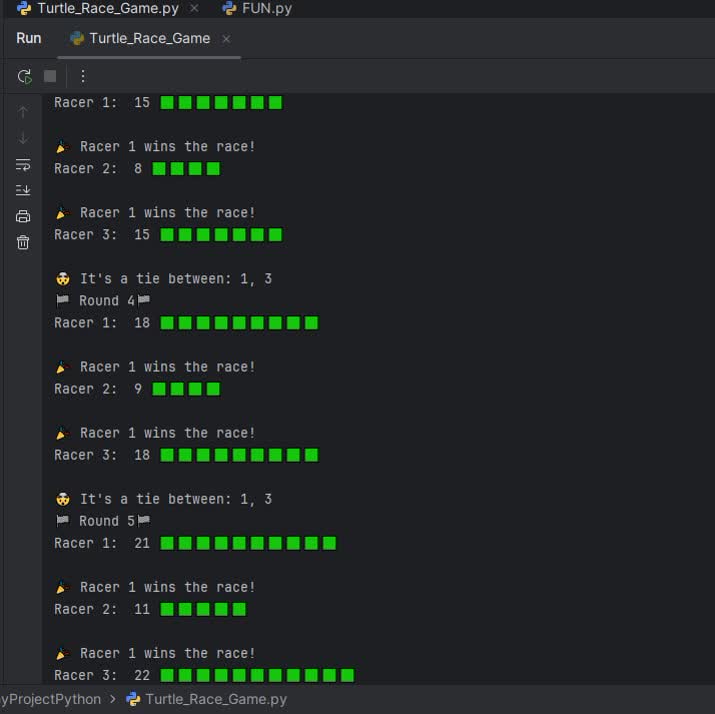This screenshot has height=714, width=715.
Task: Click the tie message above Round 4
Action: tap(164, 279)
